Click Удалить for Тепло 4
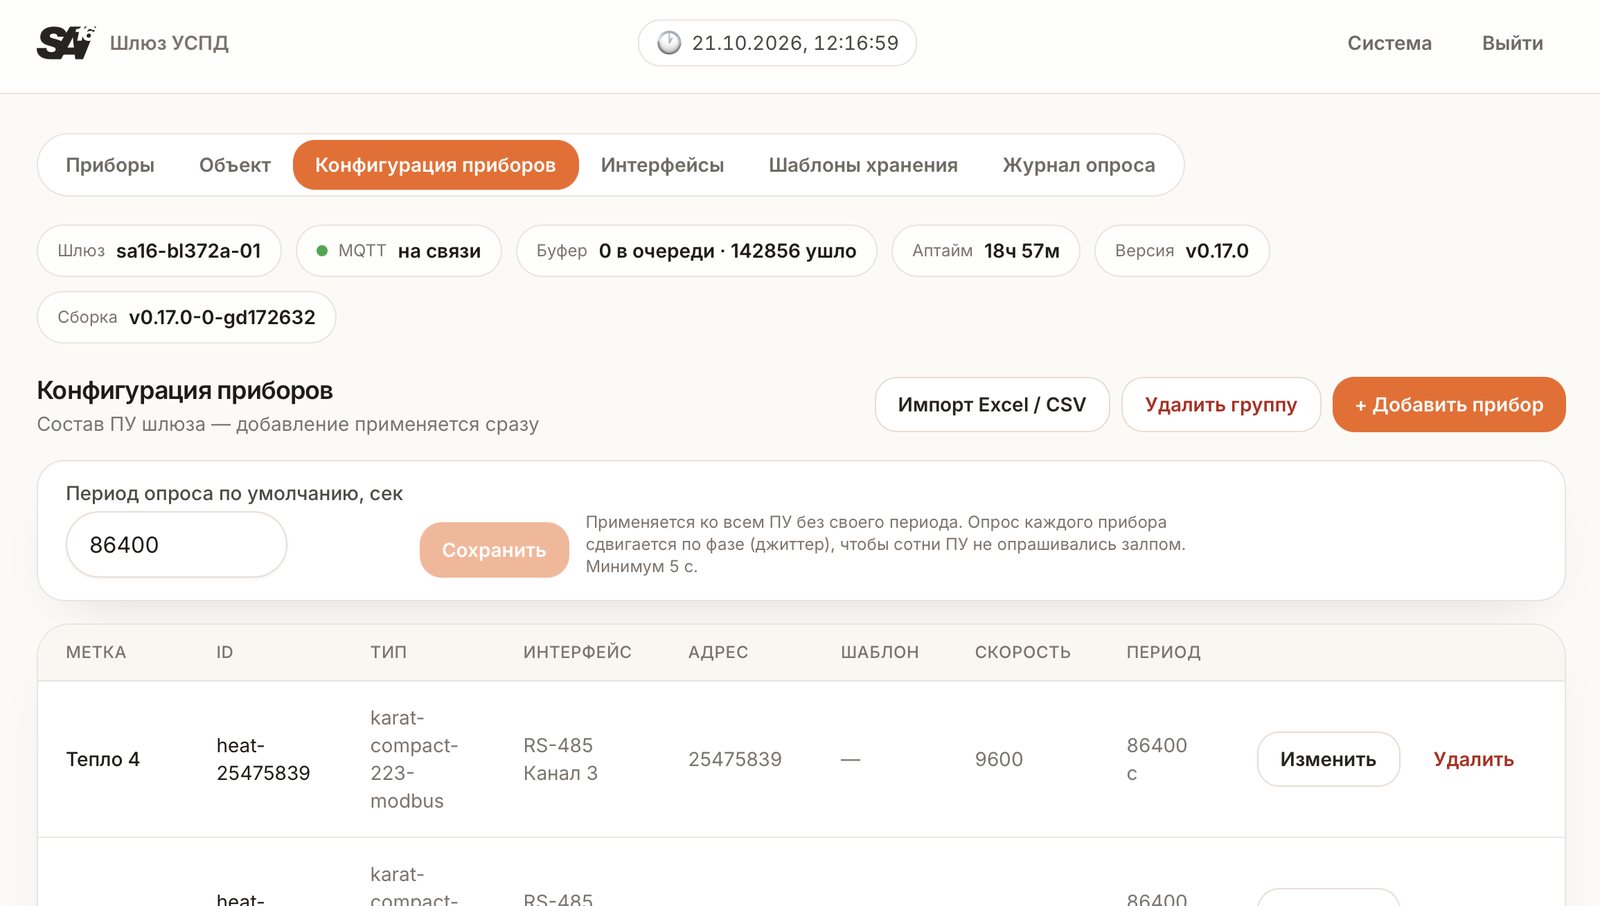 coord(1473,759)
